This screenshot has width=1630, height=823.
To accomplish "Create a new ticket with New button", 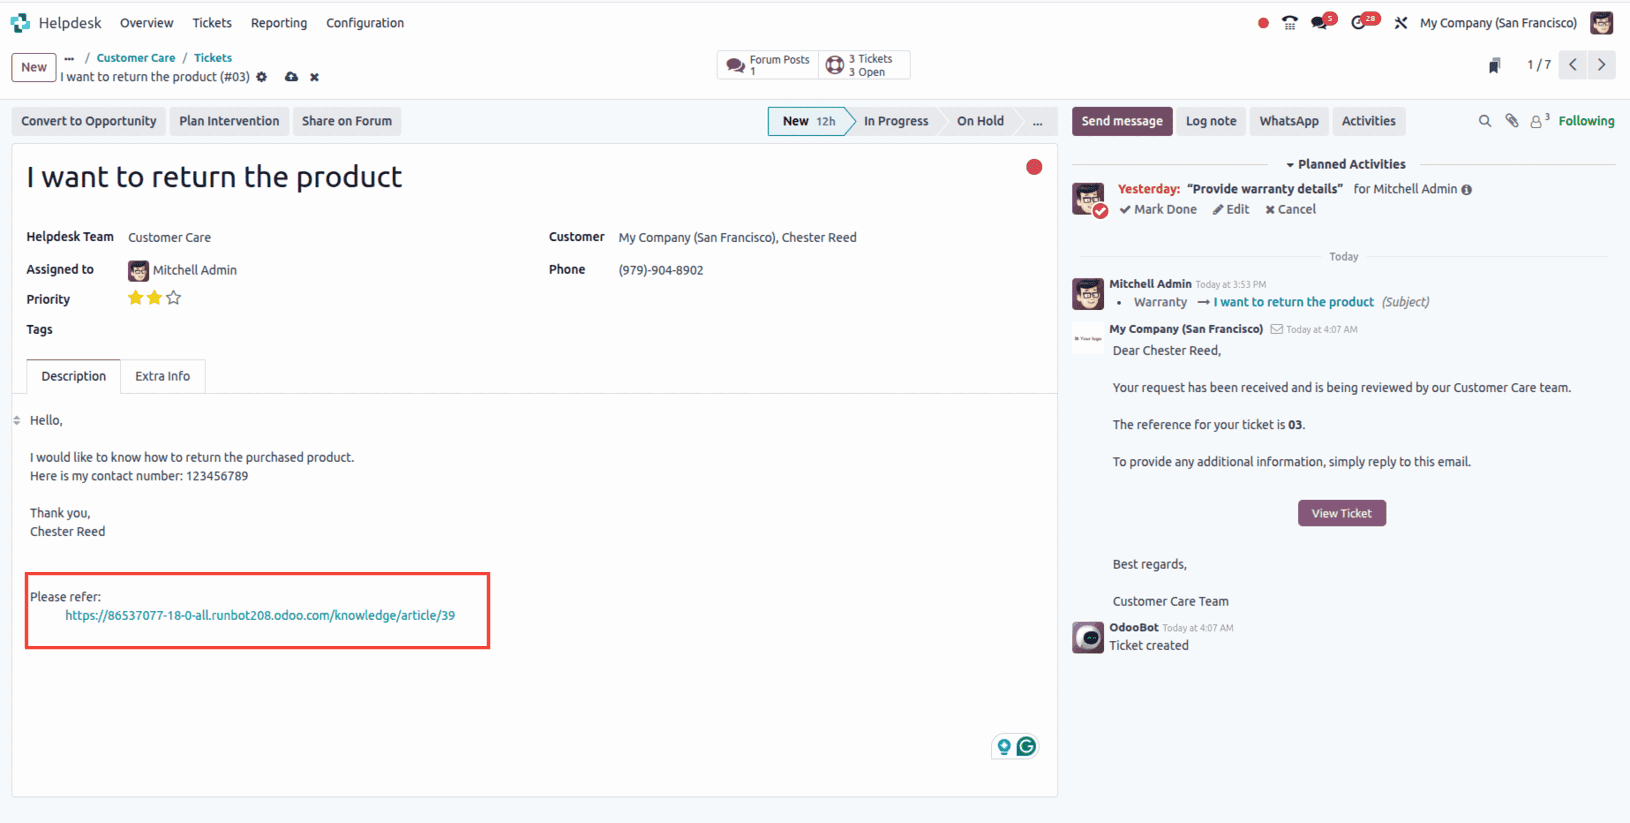I will pos(34,67).
